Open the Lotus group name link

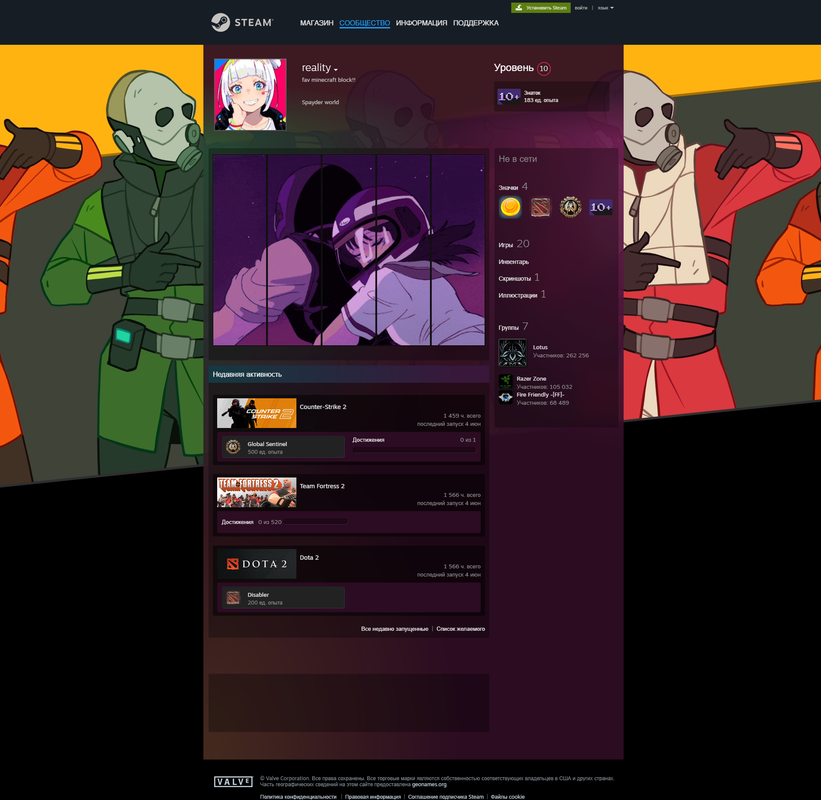pos(540,347)
